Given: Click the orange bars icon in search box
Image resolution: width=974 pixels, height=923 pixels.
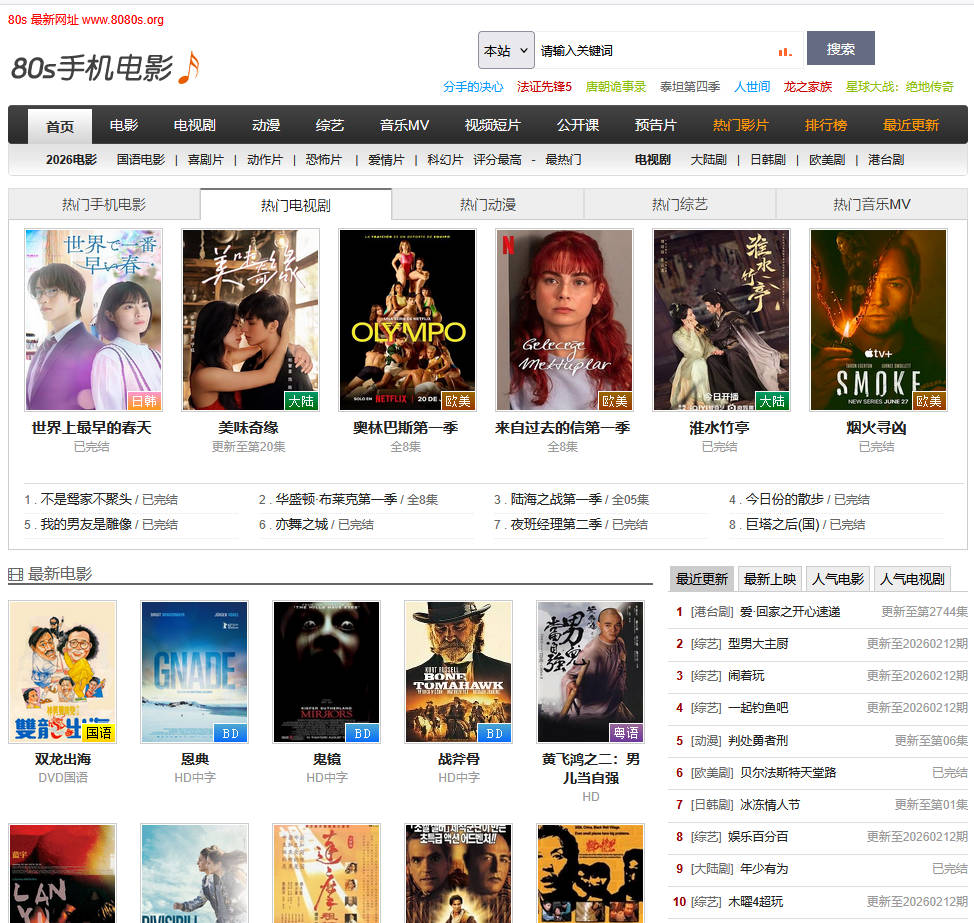Looking at the screenshot, I should pyautogui.click(x=784, y=51).
